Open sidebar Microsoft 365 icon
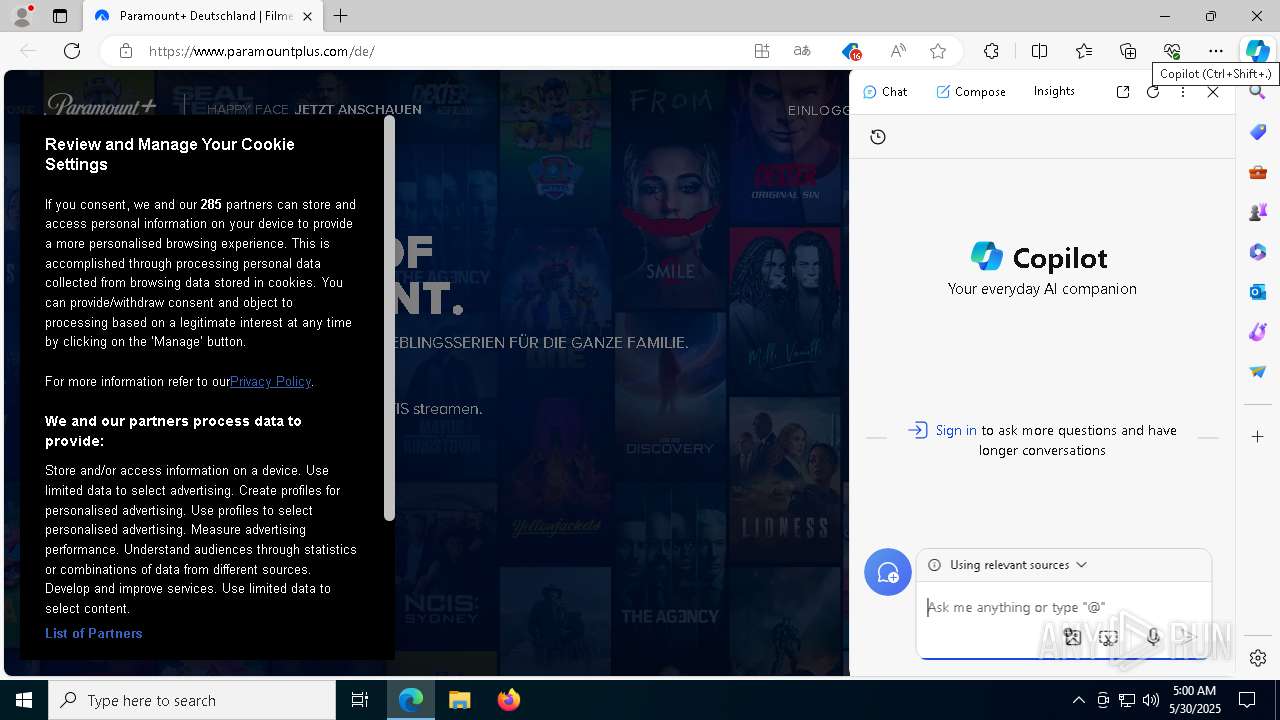1280x720 pixels. tap(1258, 252)
